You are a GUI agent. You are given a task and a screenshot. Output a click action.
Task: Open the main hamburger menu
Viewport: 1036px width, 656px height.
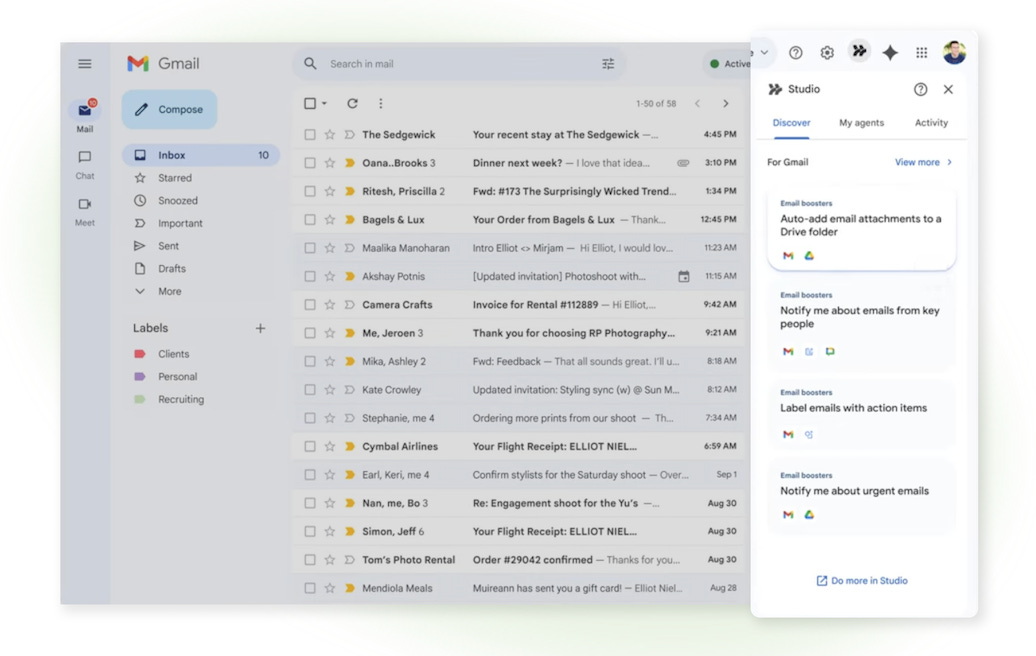[x=85, y=63]
